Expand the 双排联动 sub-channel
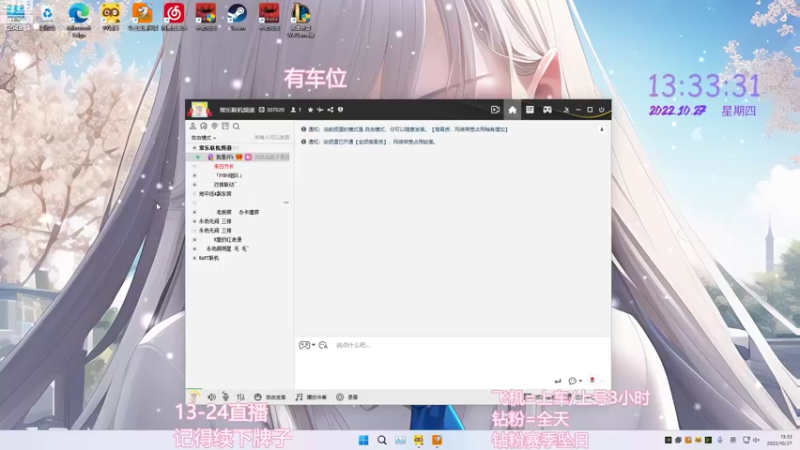This screenshot has width=800, height=450. [x=194, y=185]
